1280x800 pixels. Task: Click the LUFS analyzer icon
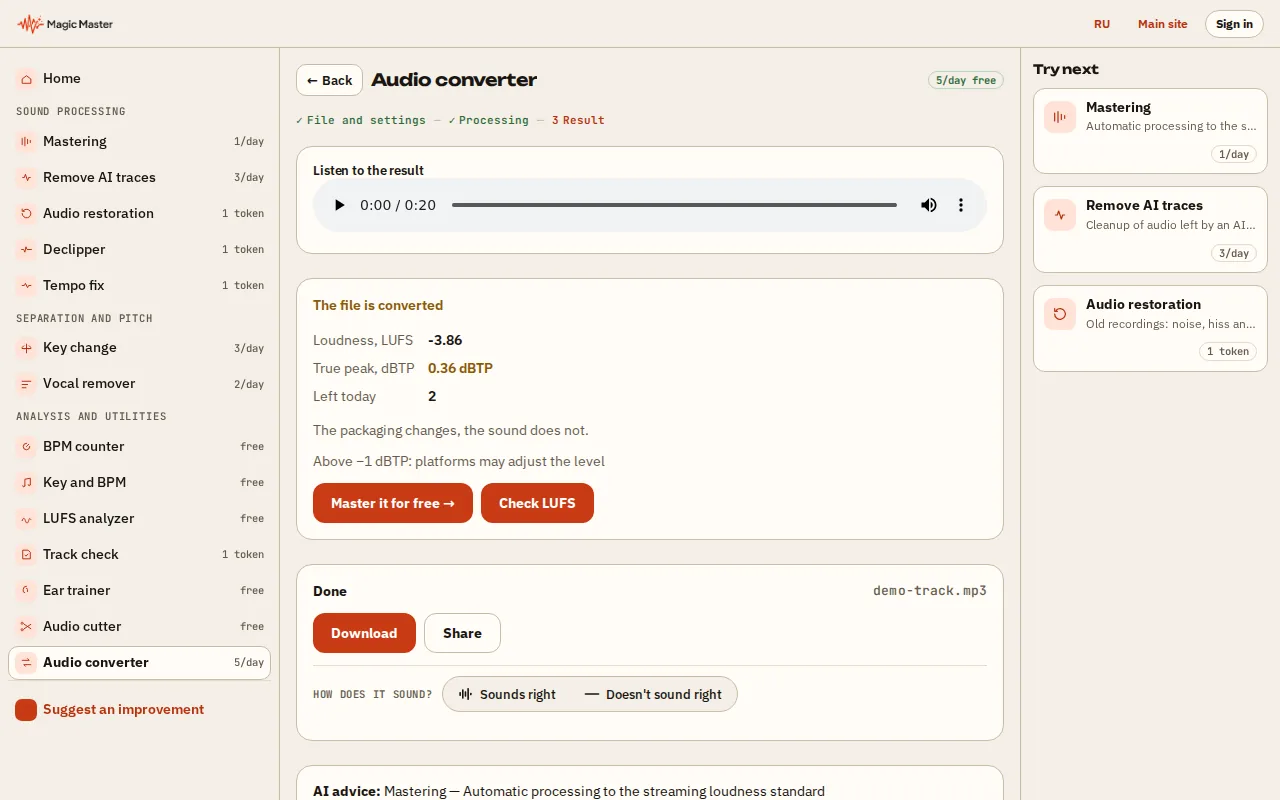(x=26, y=518)
